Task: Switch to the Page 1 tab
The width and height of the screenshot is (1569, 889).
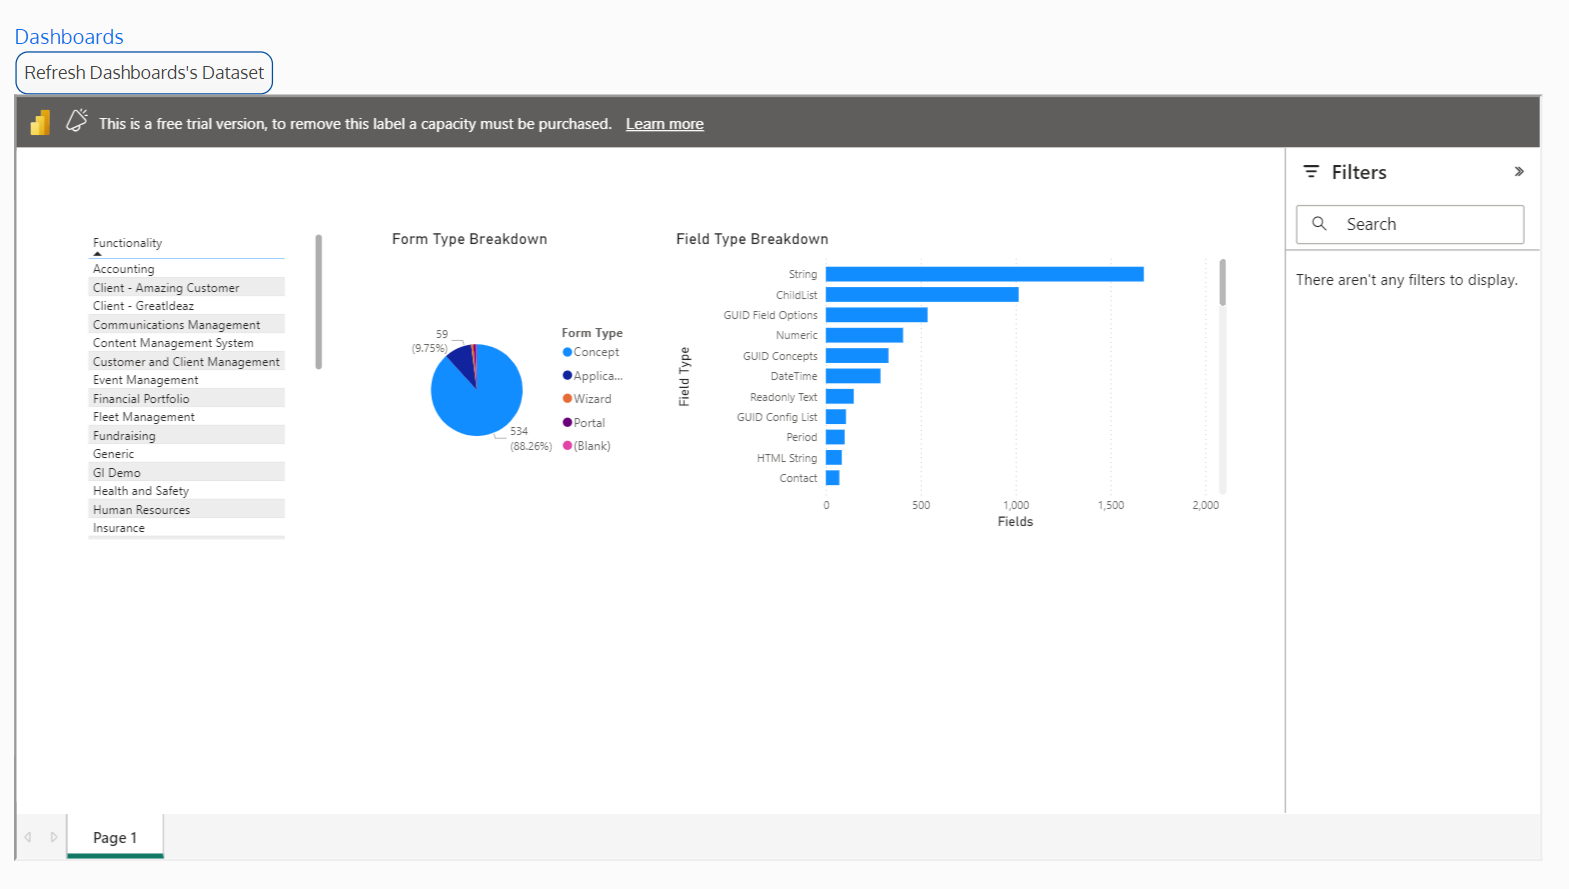Action: pos(115,837)
